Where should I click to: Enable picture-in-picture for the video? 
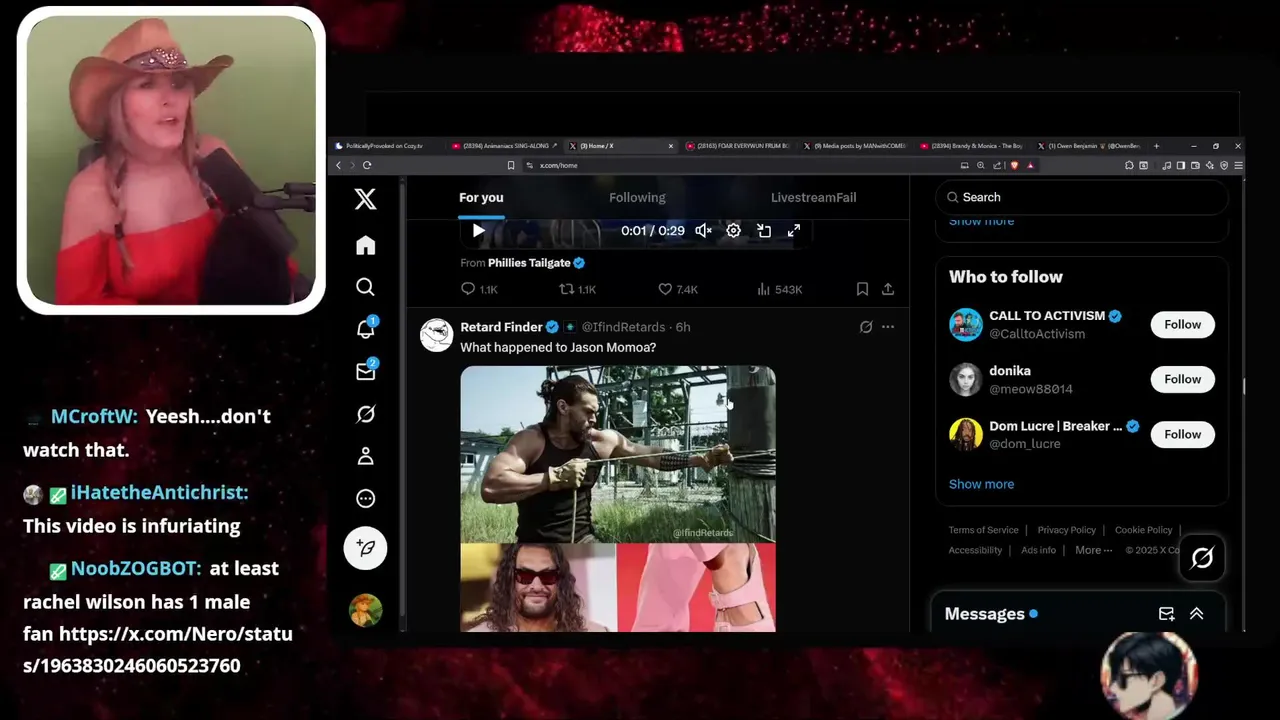[764, 231]
